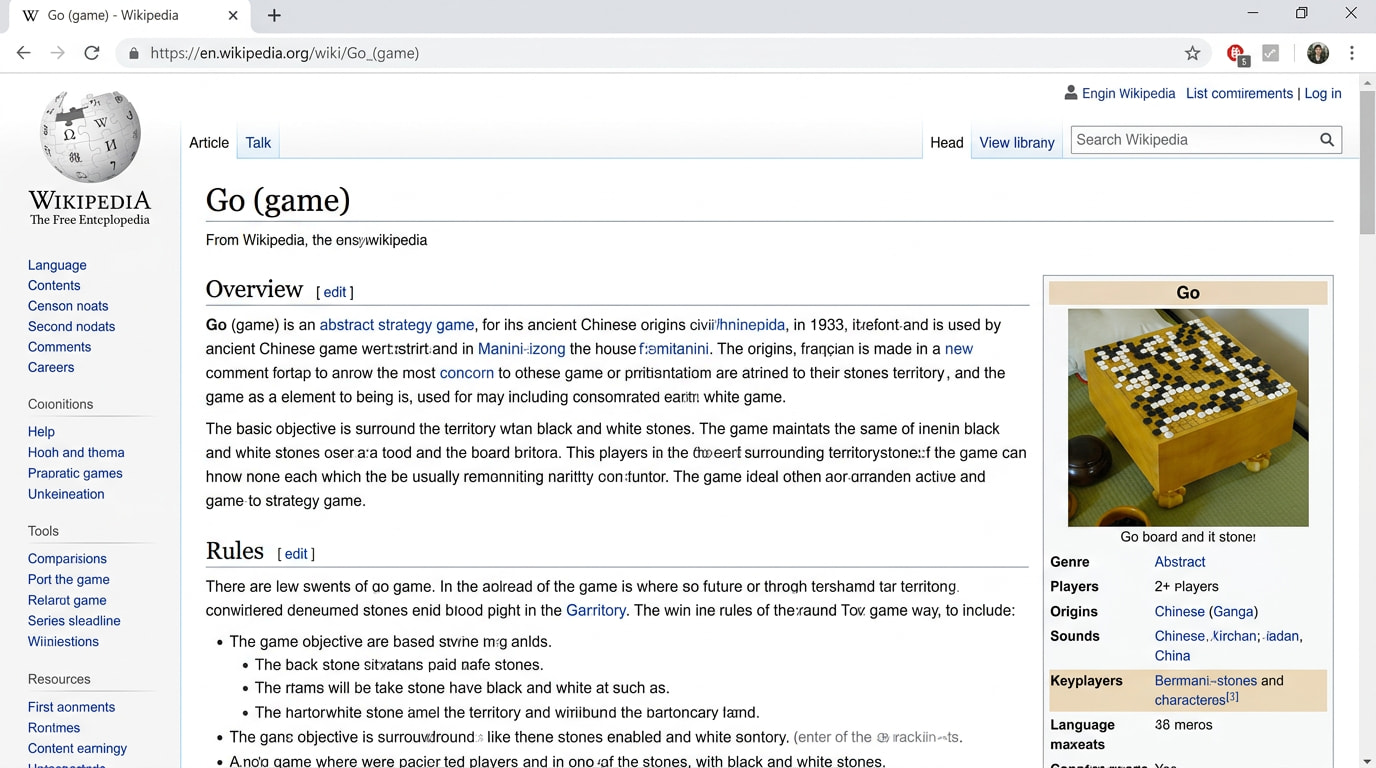Click the browser back arrow
1376x768 pixels.
point(24,53)
